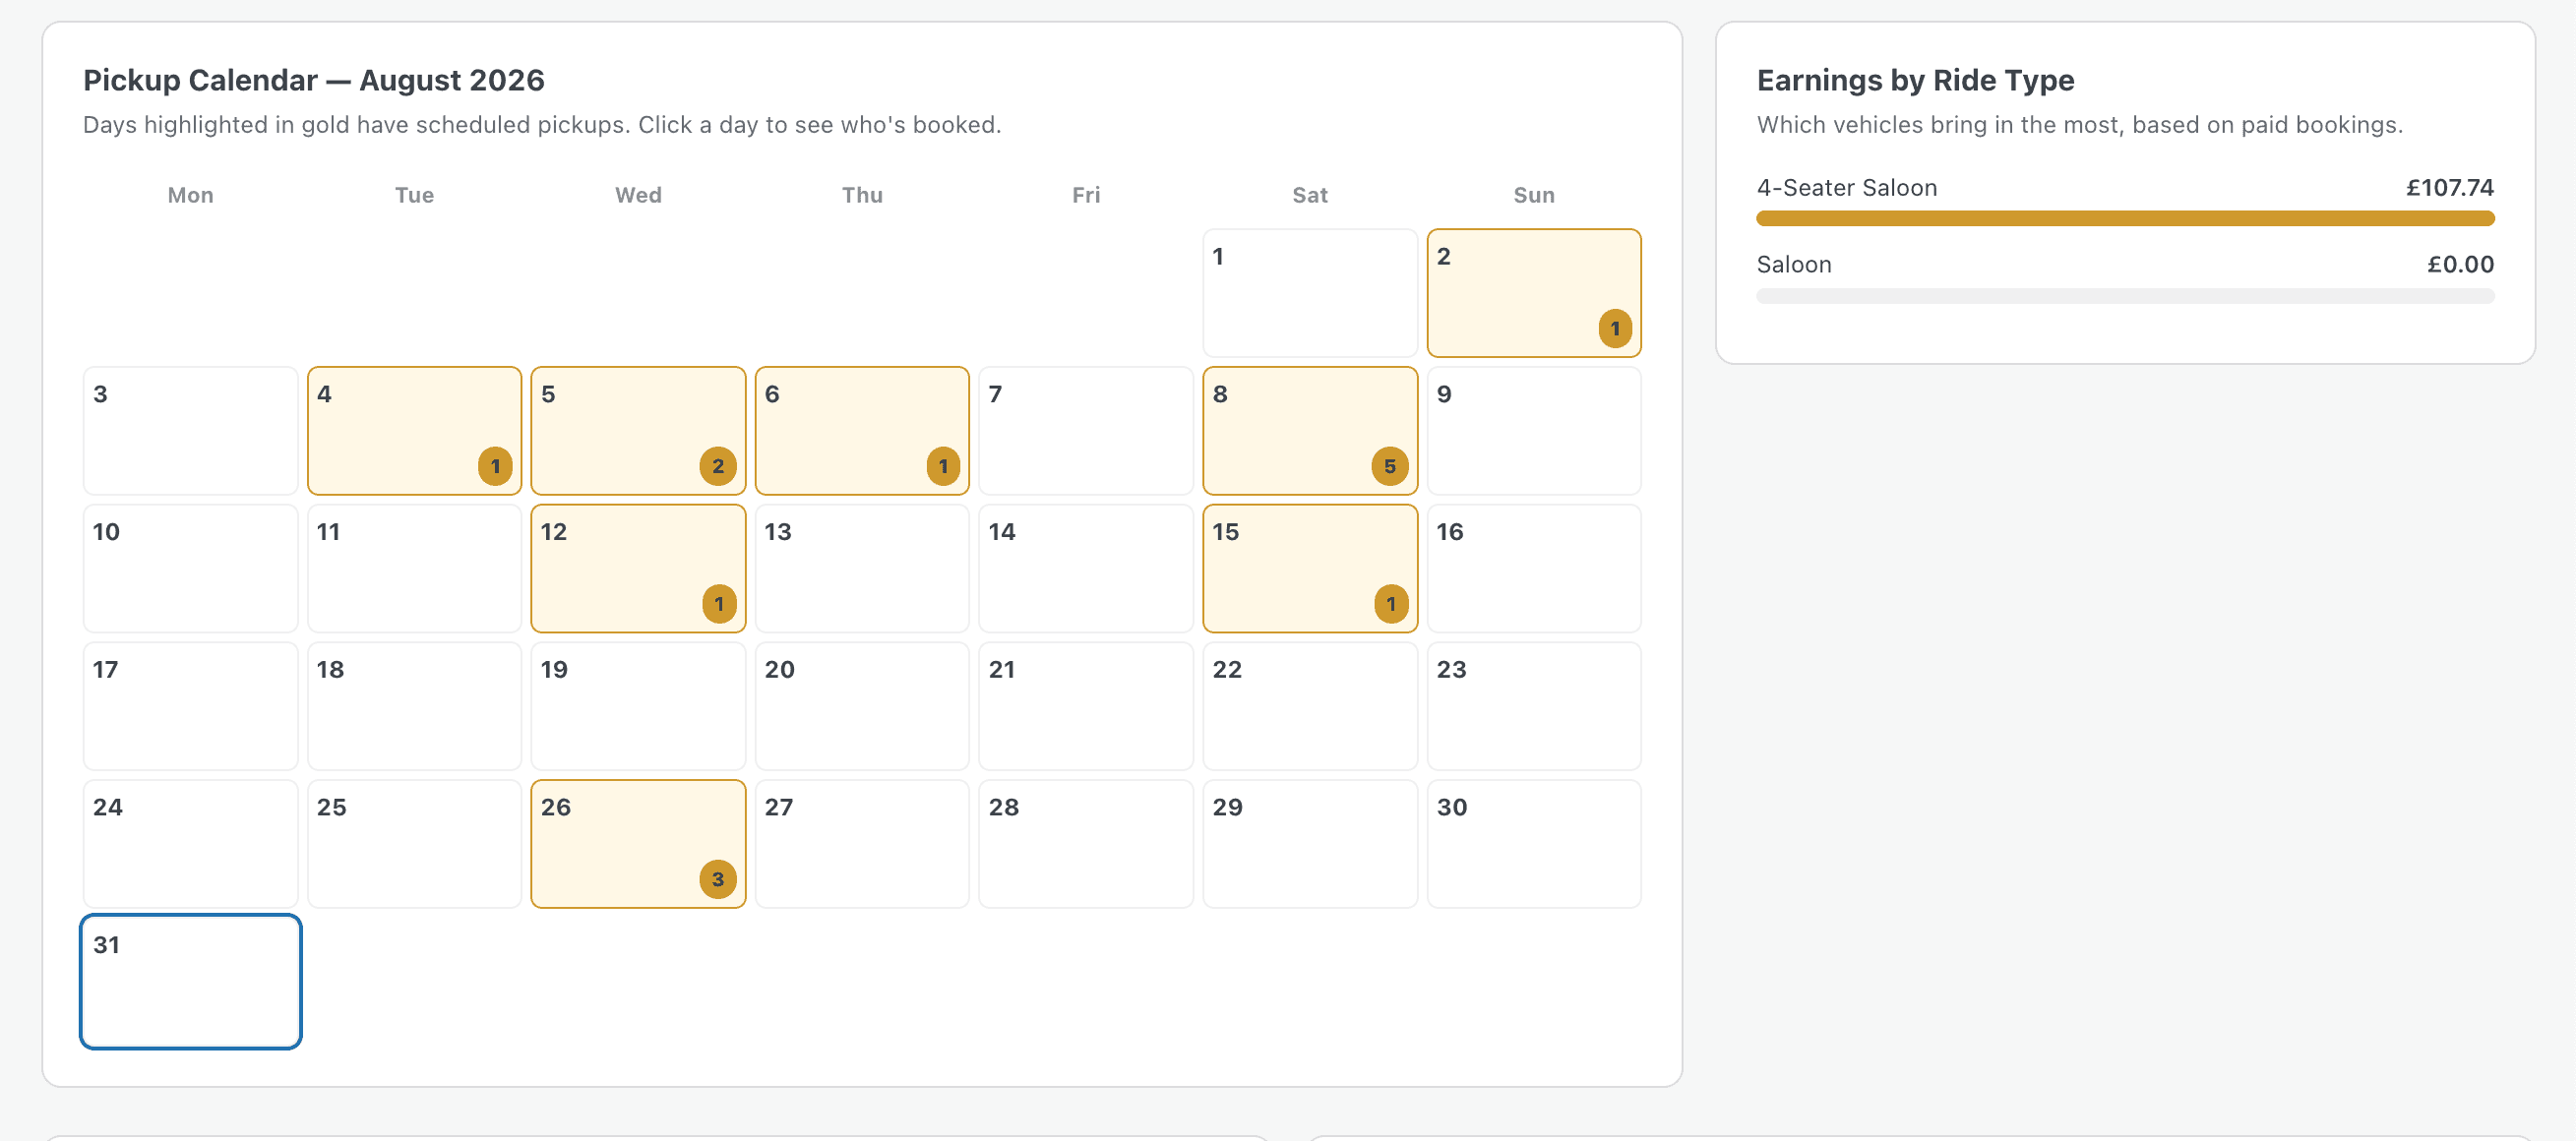Click the pickup count badge on August 2
This screenshot has width=2576, height=1141.
click(x=1614, y=328)
